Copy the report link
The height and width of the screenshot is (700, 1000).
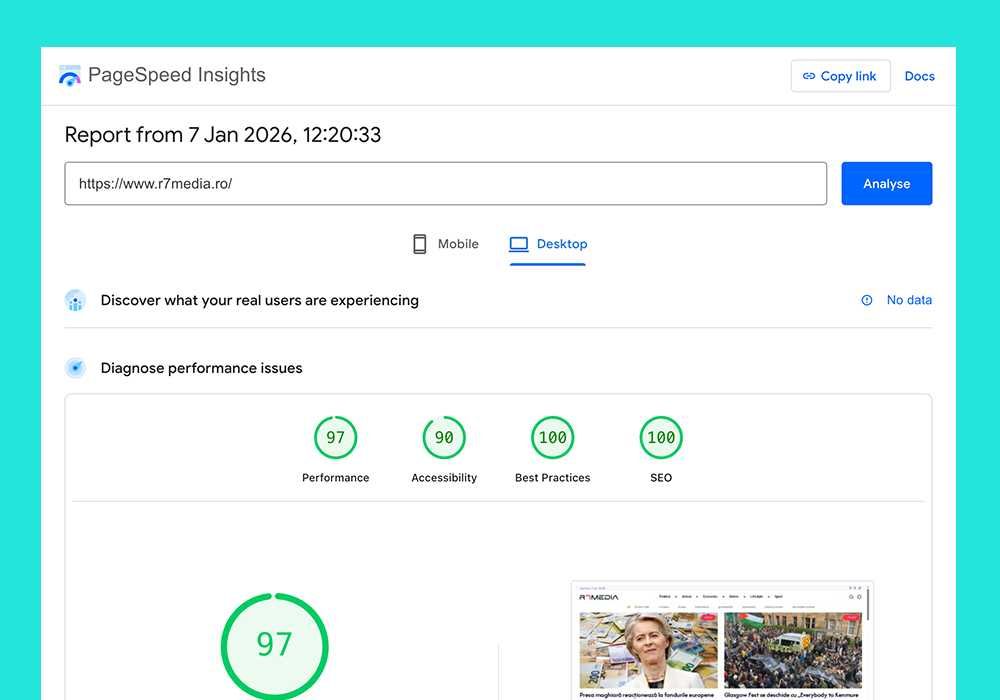840,76
